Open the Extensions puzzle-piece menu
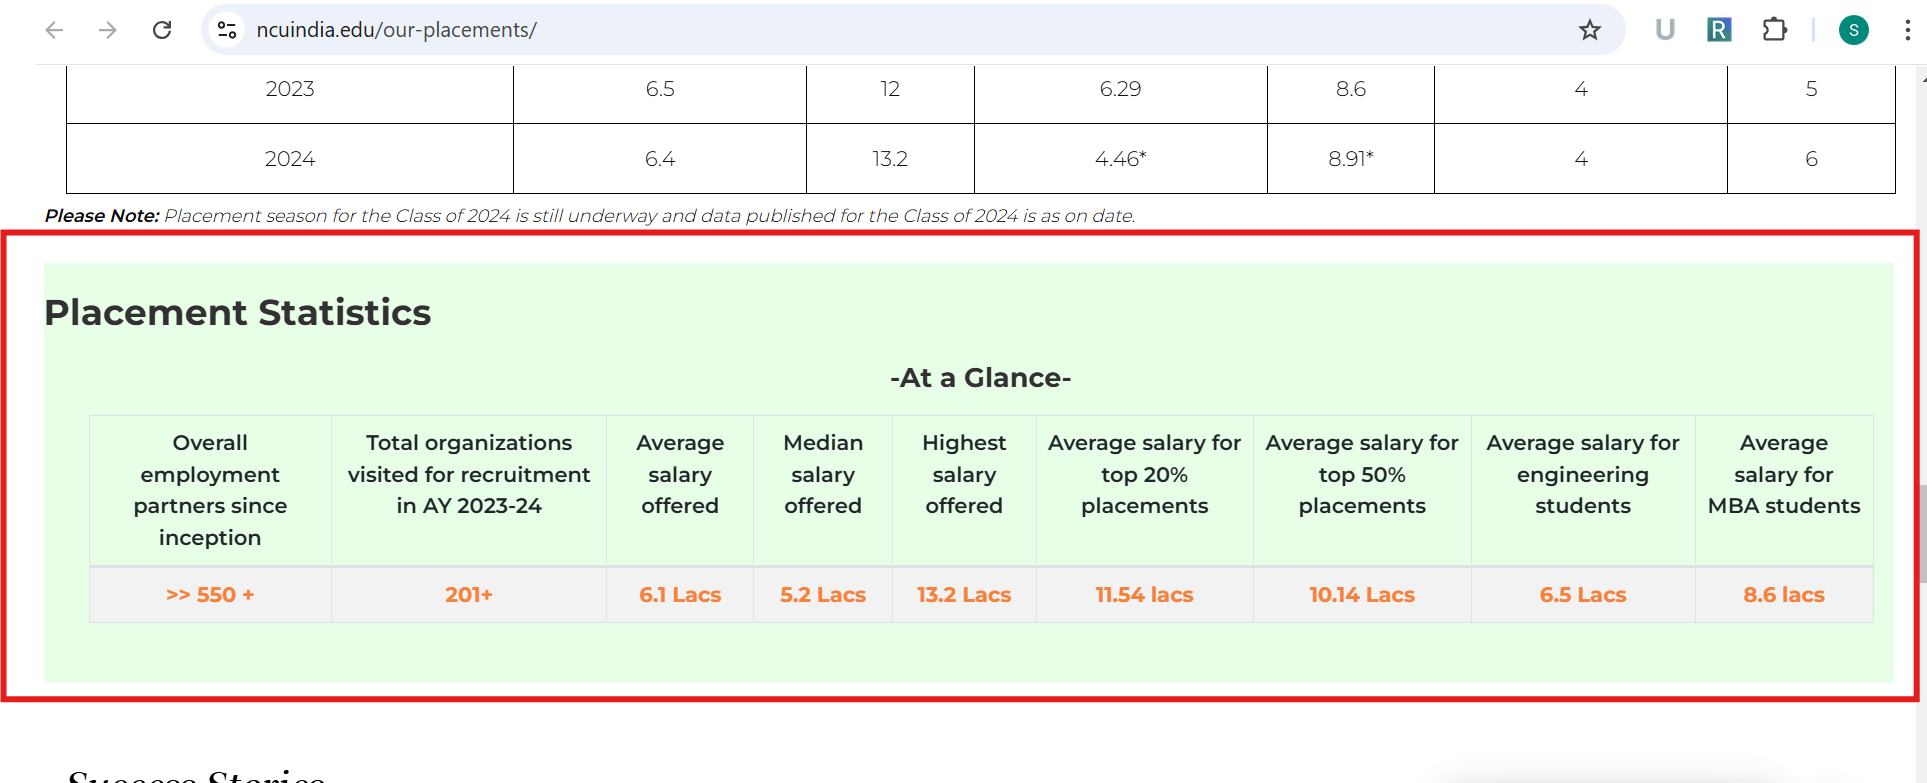 [1774, 30]
